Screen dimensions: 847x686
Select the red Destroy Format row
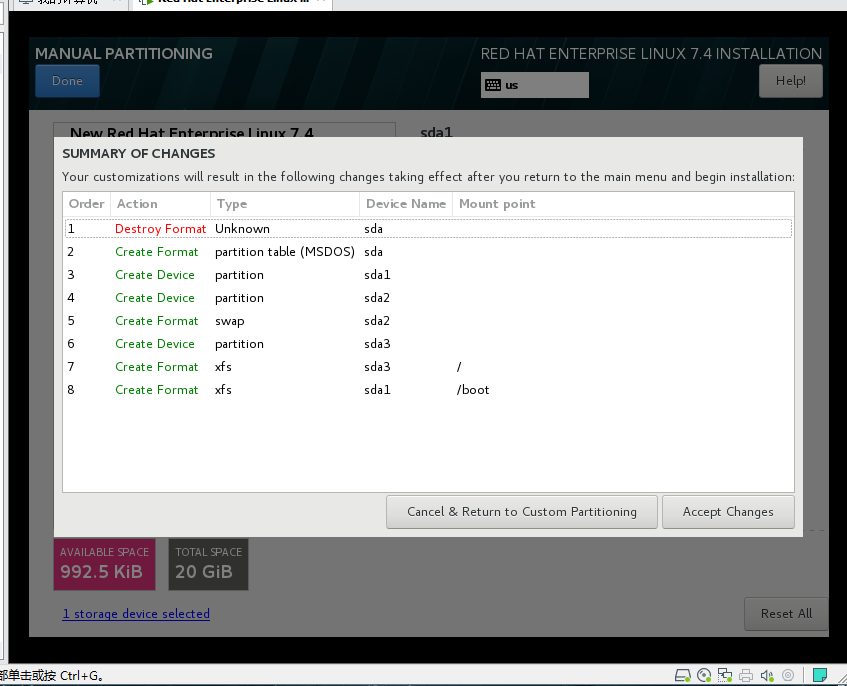click(x=428, y=228)
